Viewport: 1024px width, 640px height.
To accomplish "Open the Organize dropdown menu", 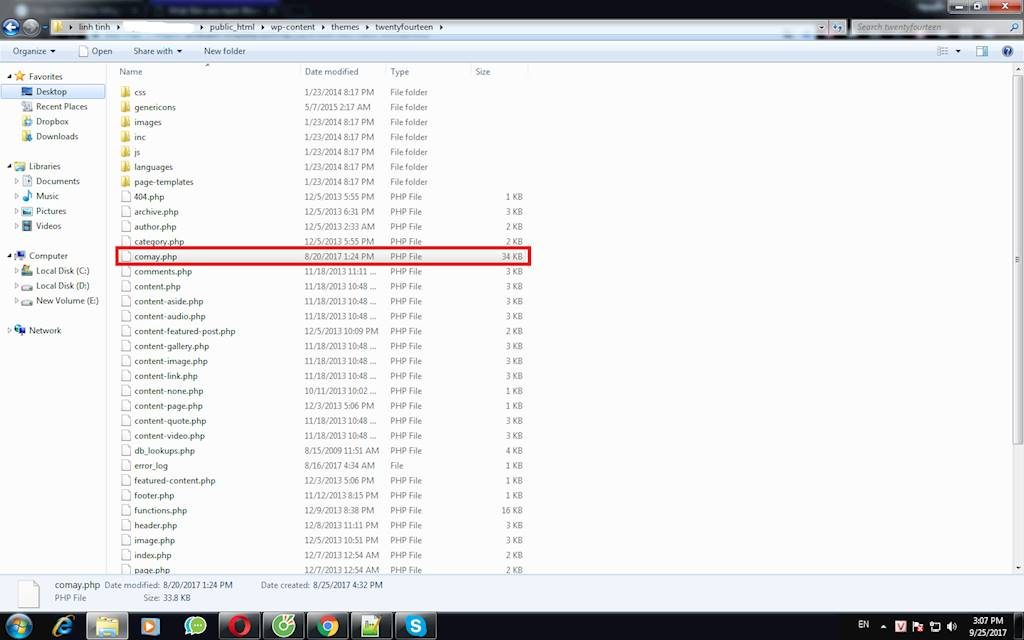I will [34, 51].
